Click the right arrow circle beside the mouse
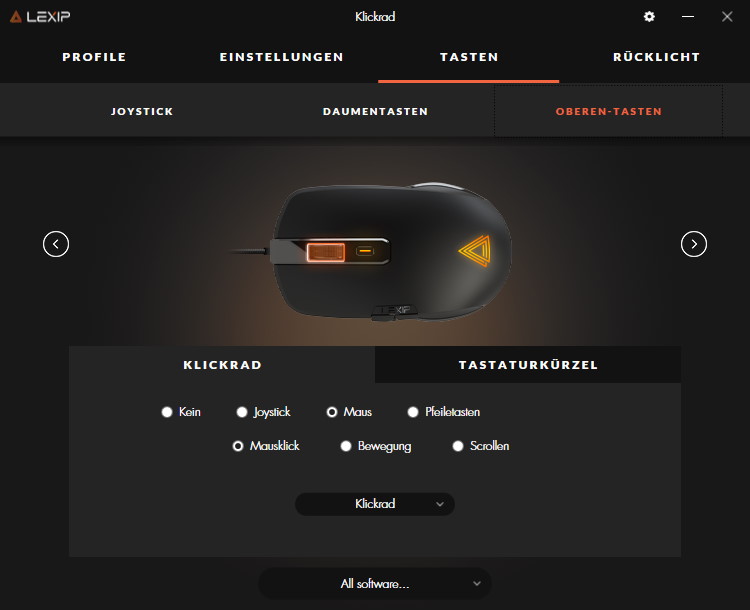 click(x=694, y=244)
